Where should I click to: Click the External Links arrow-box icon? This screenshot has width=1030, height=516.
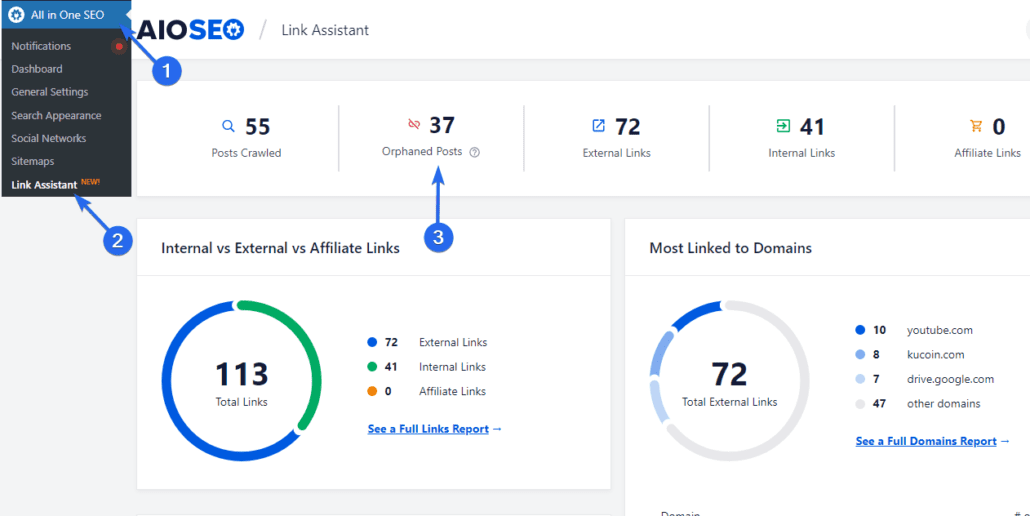[598, 125]
